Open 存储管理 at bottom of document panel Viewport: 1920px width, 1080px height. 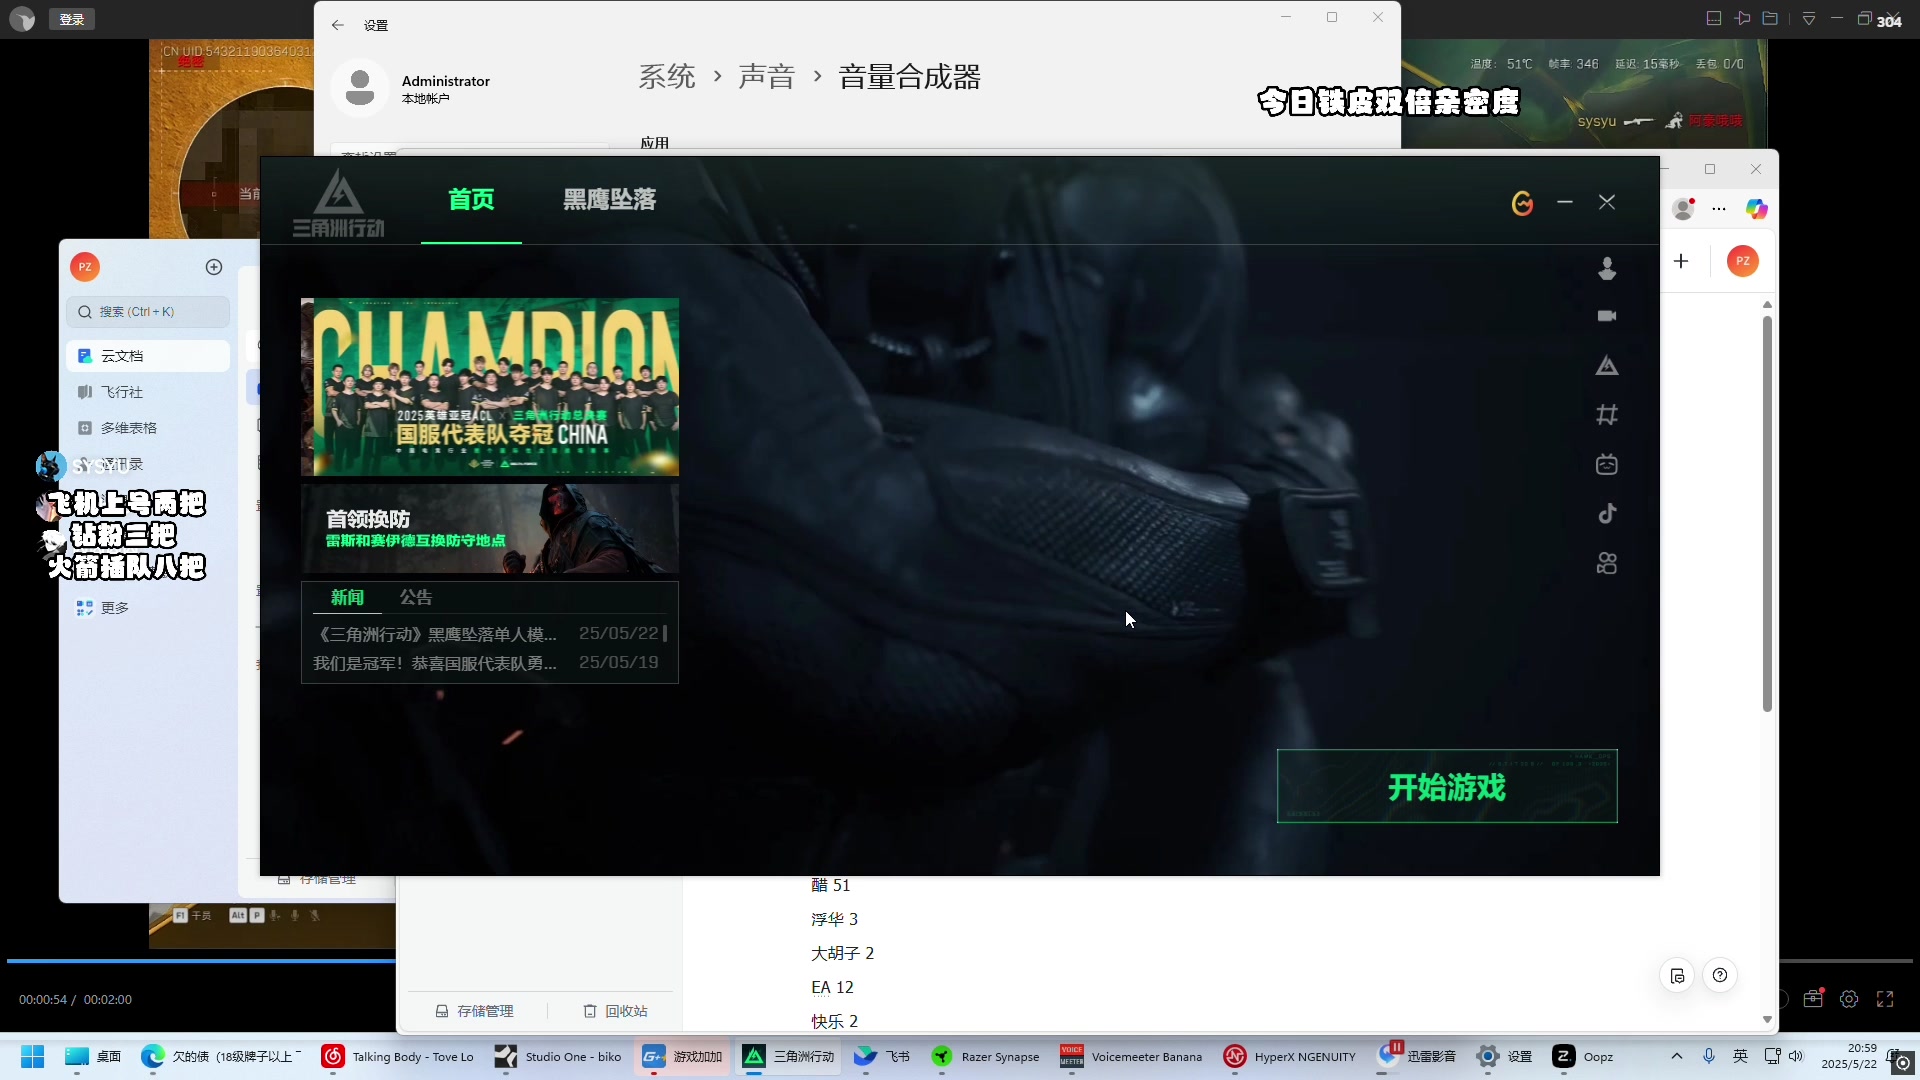[x=475, y=1011]
